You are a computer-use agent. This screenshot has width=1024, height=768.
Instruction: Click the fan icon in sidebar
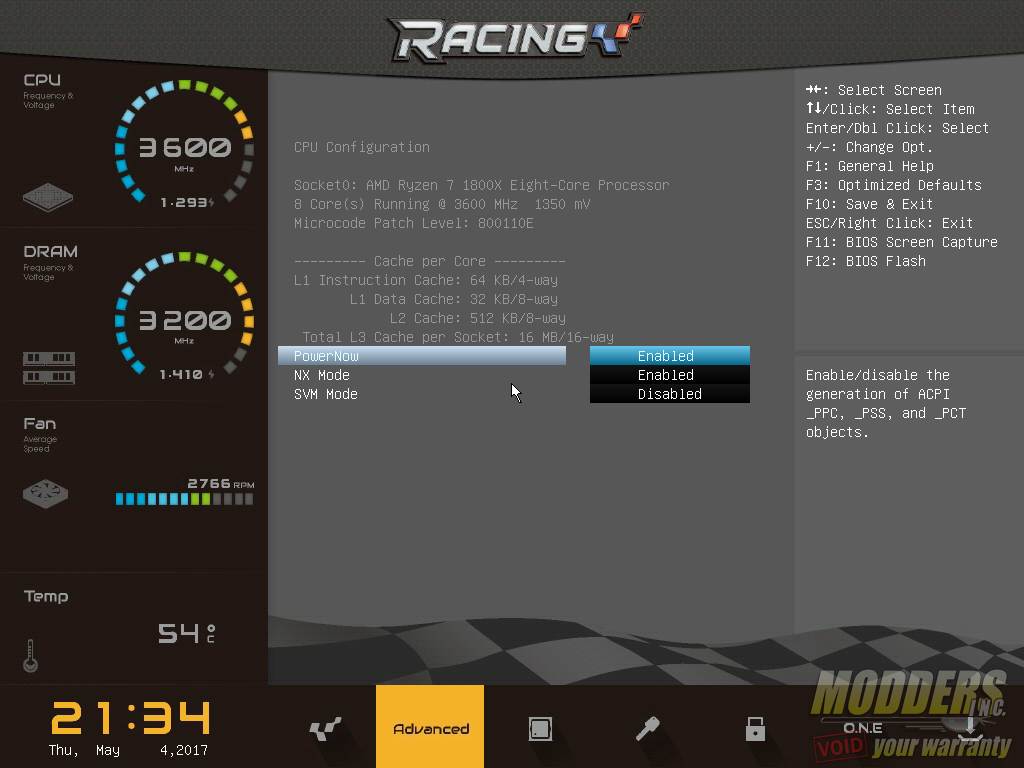coord(45,494)
